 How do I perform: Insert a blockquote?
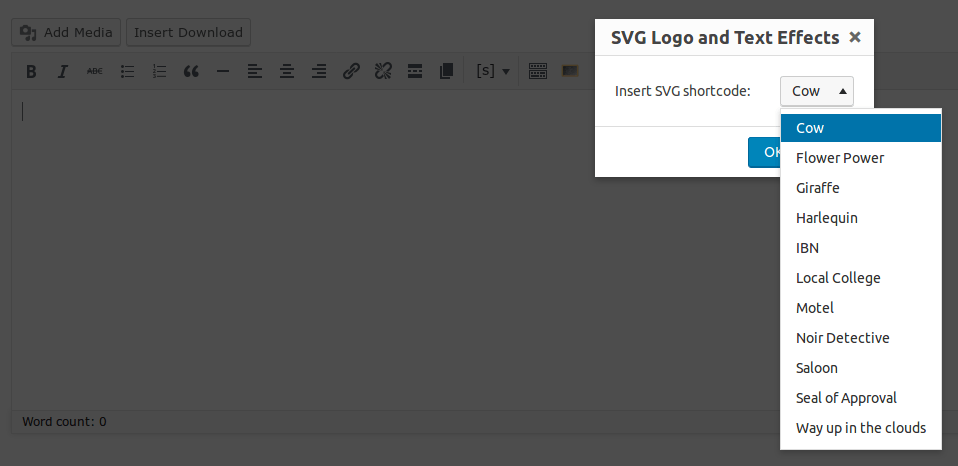191,72
